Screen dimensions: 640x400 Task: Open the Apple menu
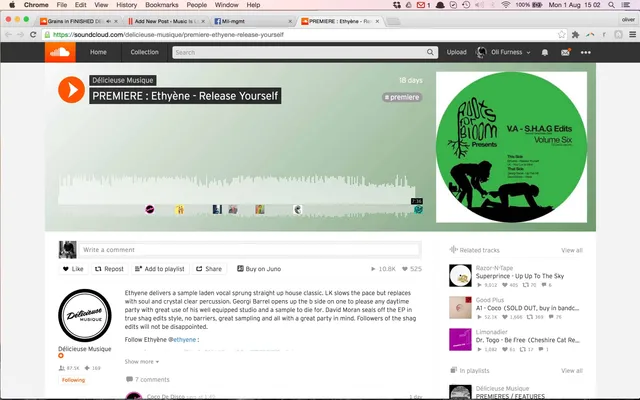12,5
